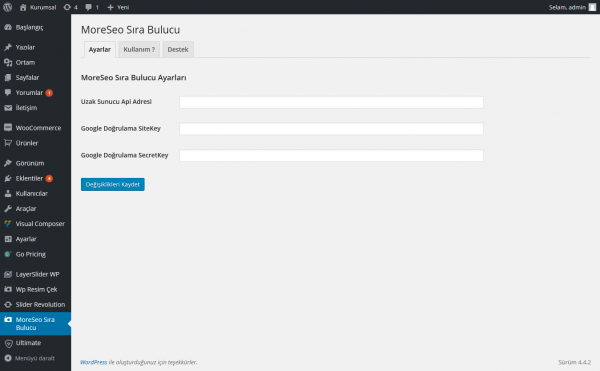Open the Ürünler cart icon
The width and height of the screenshot is (600, 371).
8,143
